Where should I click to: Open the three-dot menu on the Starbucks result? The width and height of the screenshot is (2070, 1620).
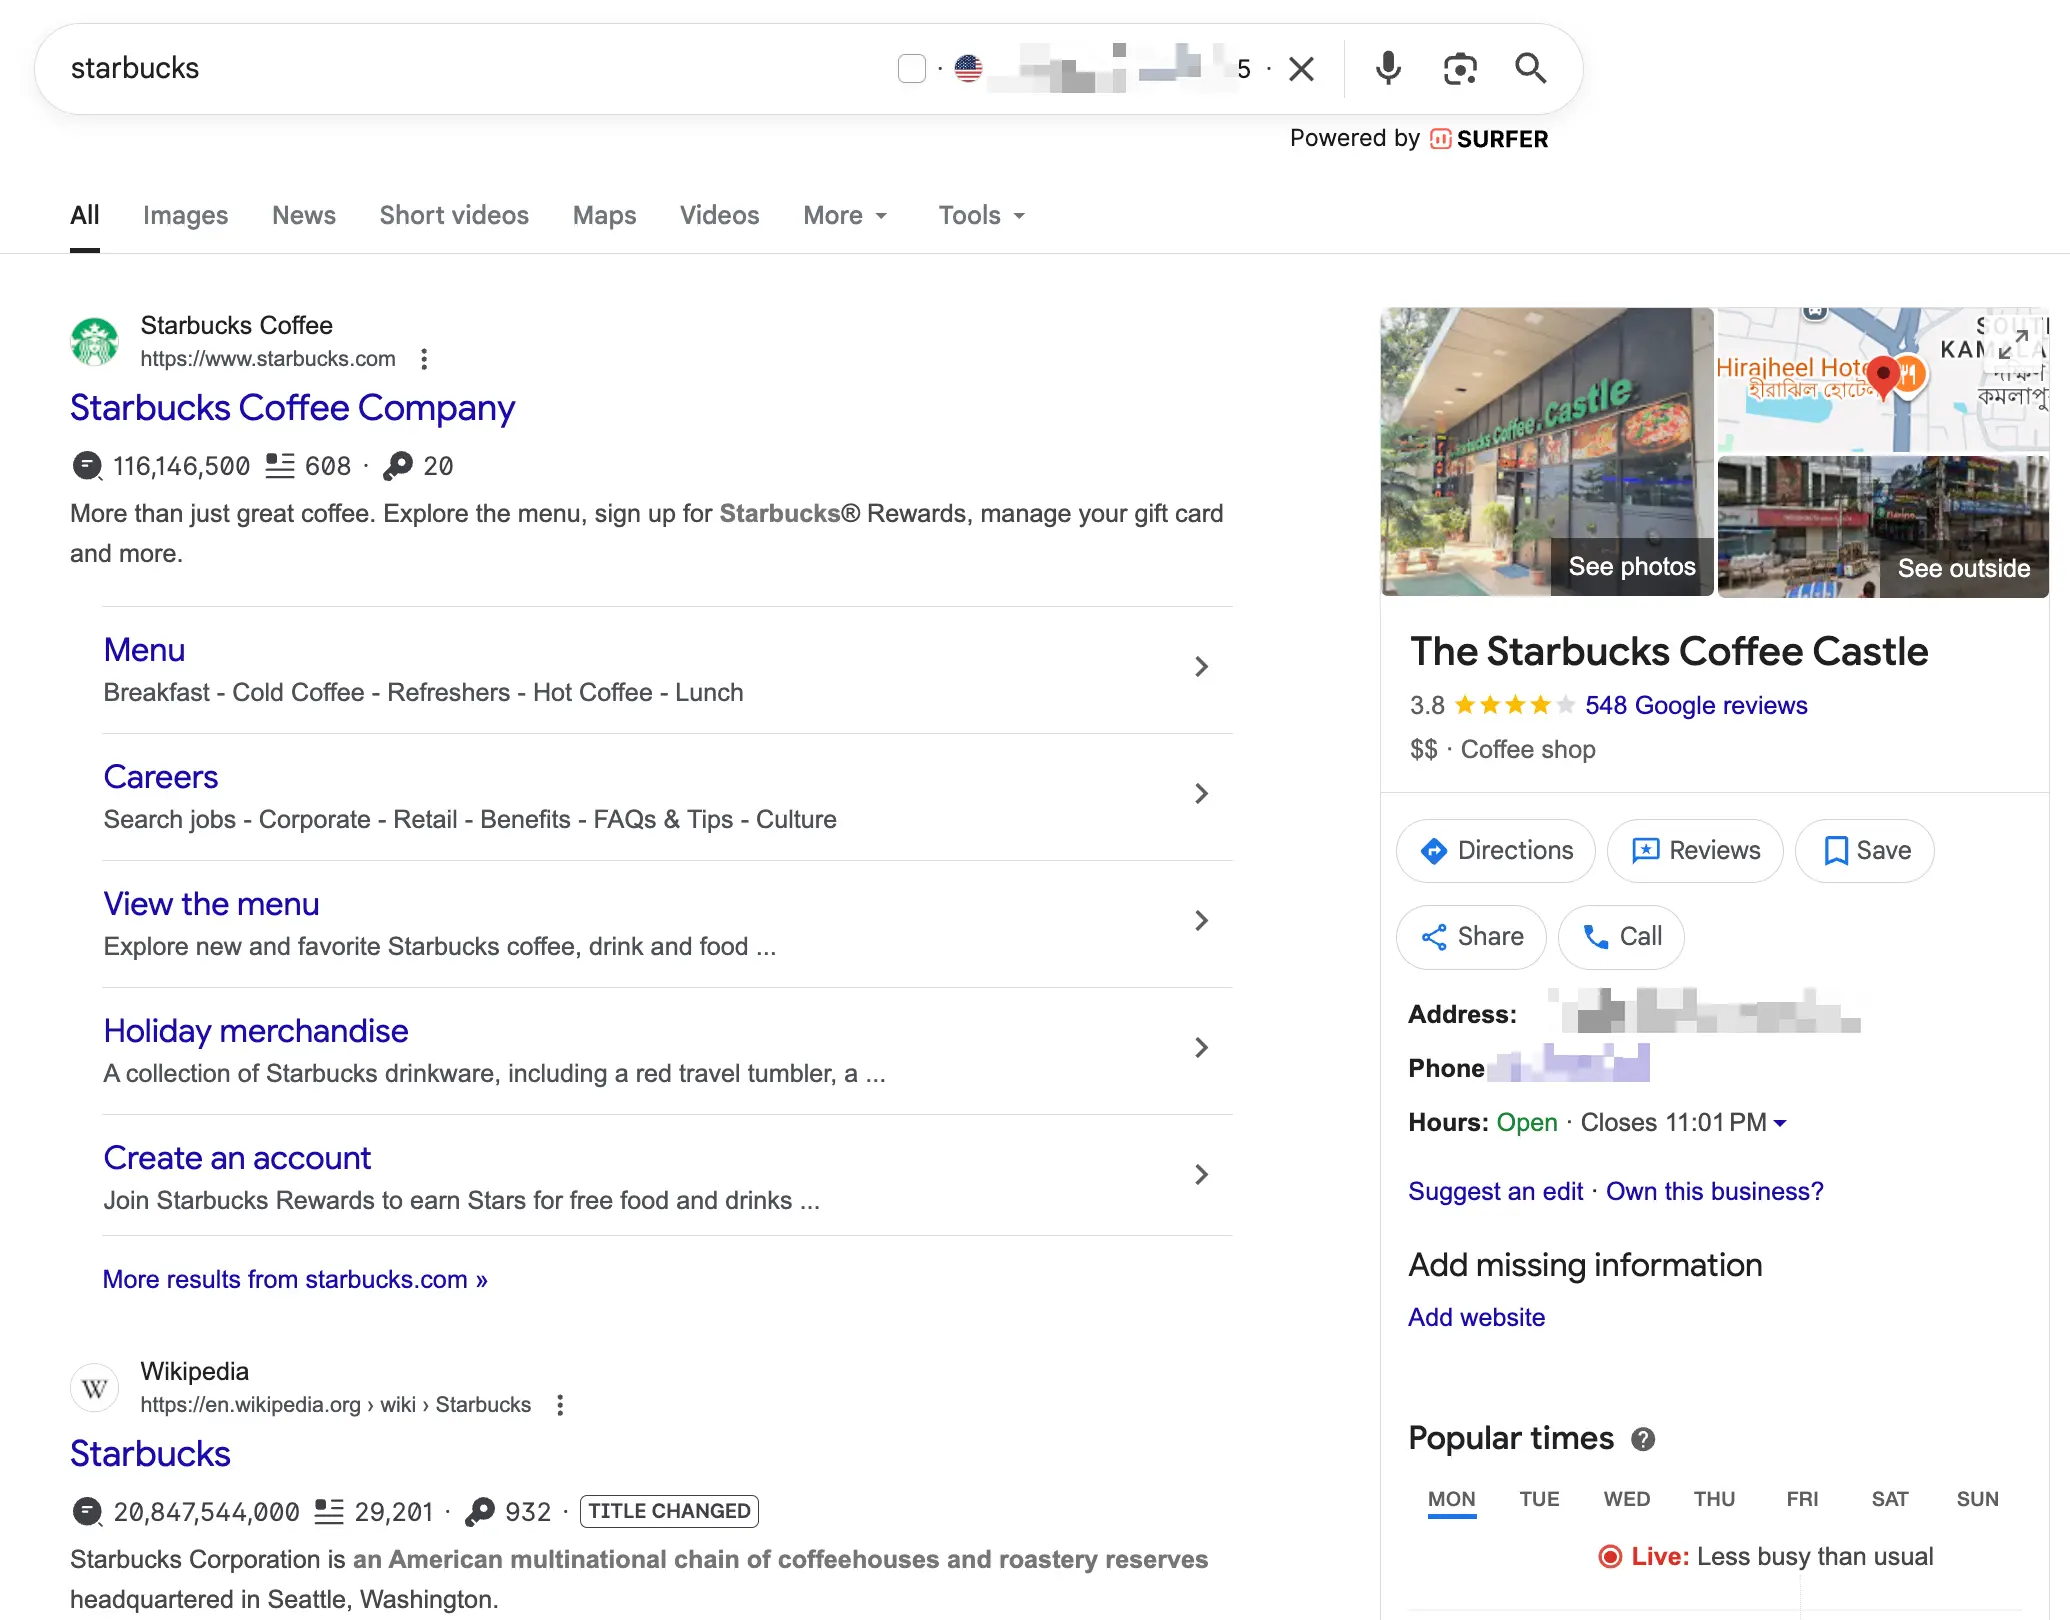point(423,359)
